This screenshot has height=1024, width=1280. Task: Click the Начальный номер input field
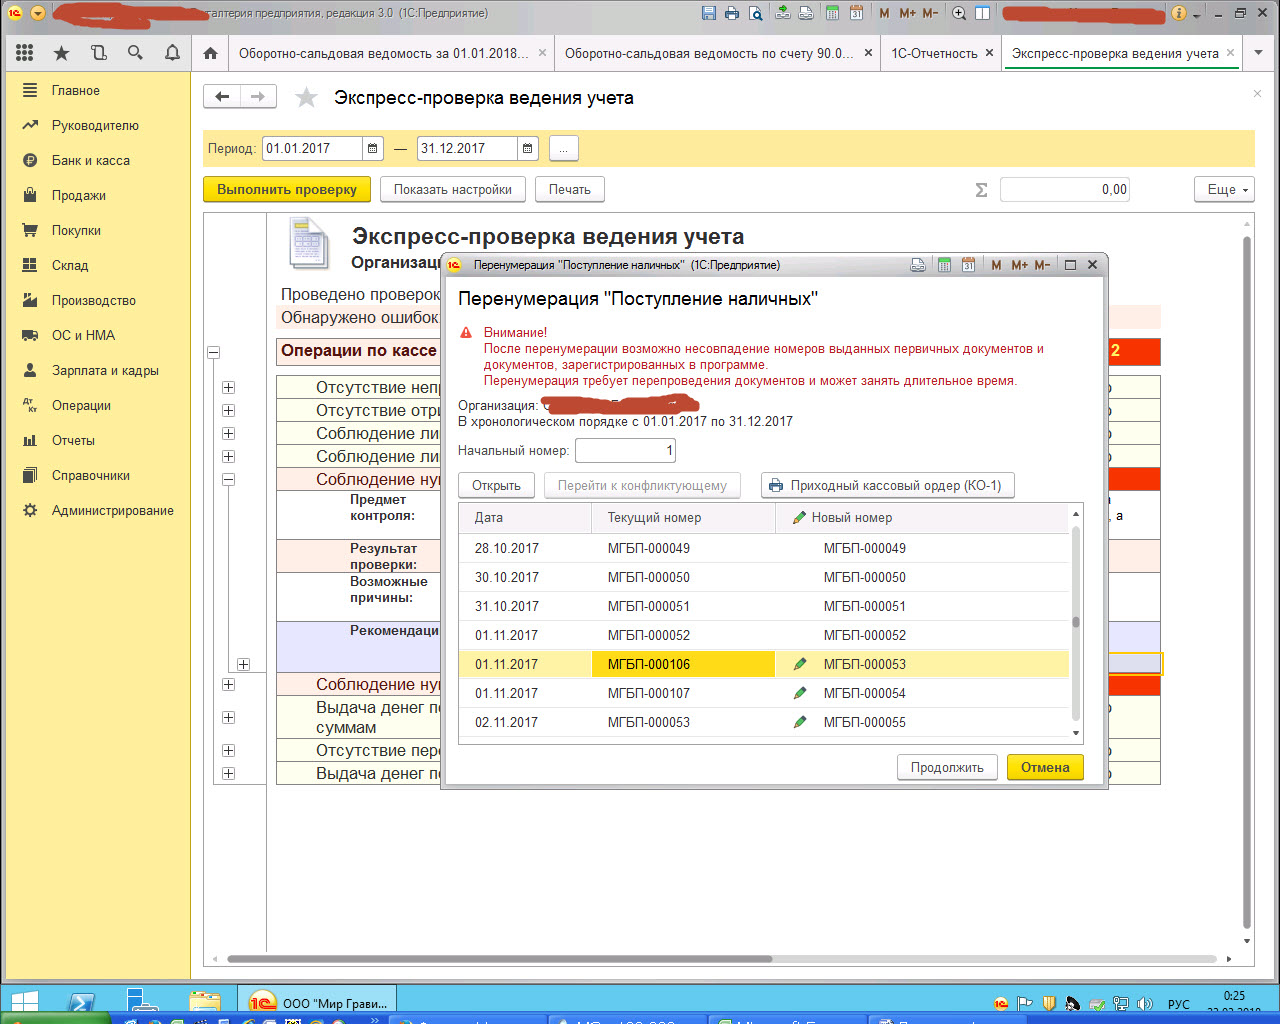pyautogui.click(x=625, y=451)
